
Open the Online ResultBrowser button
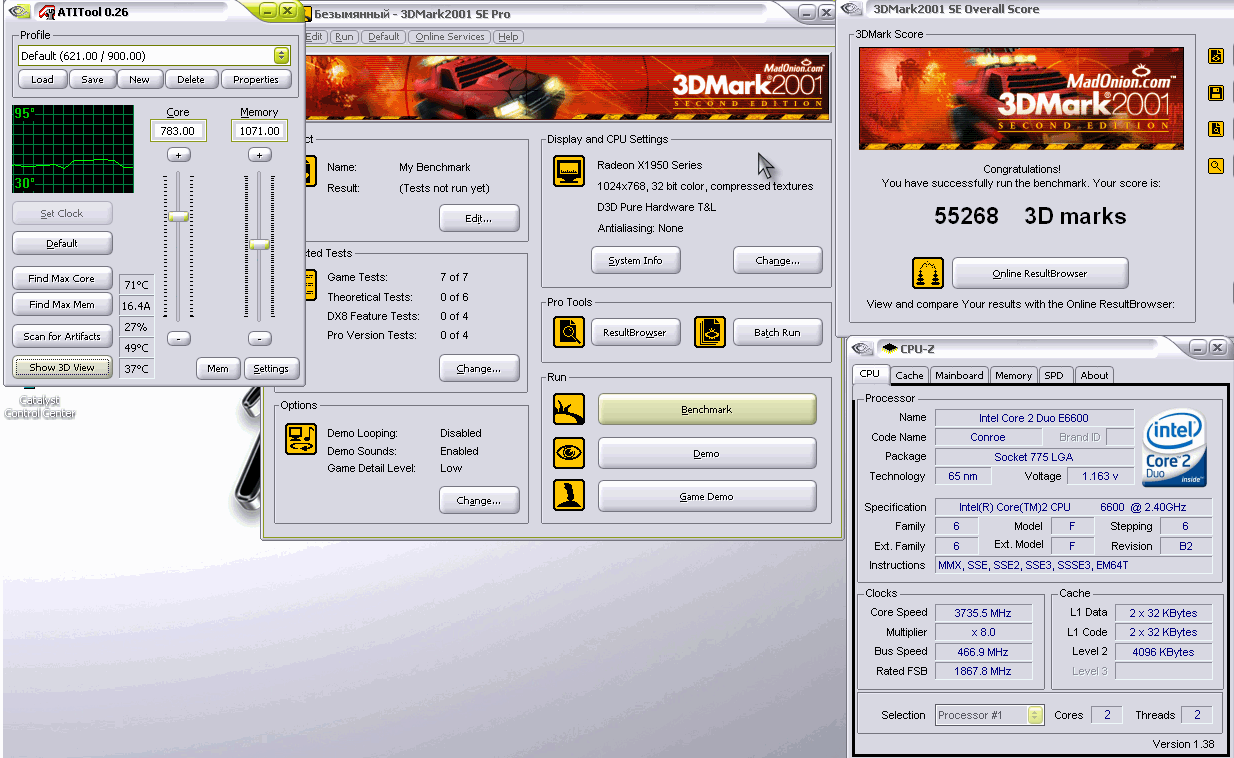pos(1040,273)
